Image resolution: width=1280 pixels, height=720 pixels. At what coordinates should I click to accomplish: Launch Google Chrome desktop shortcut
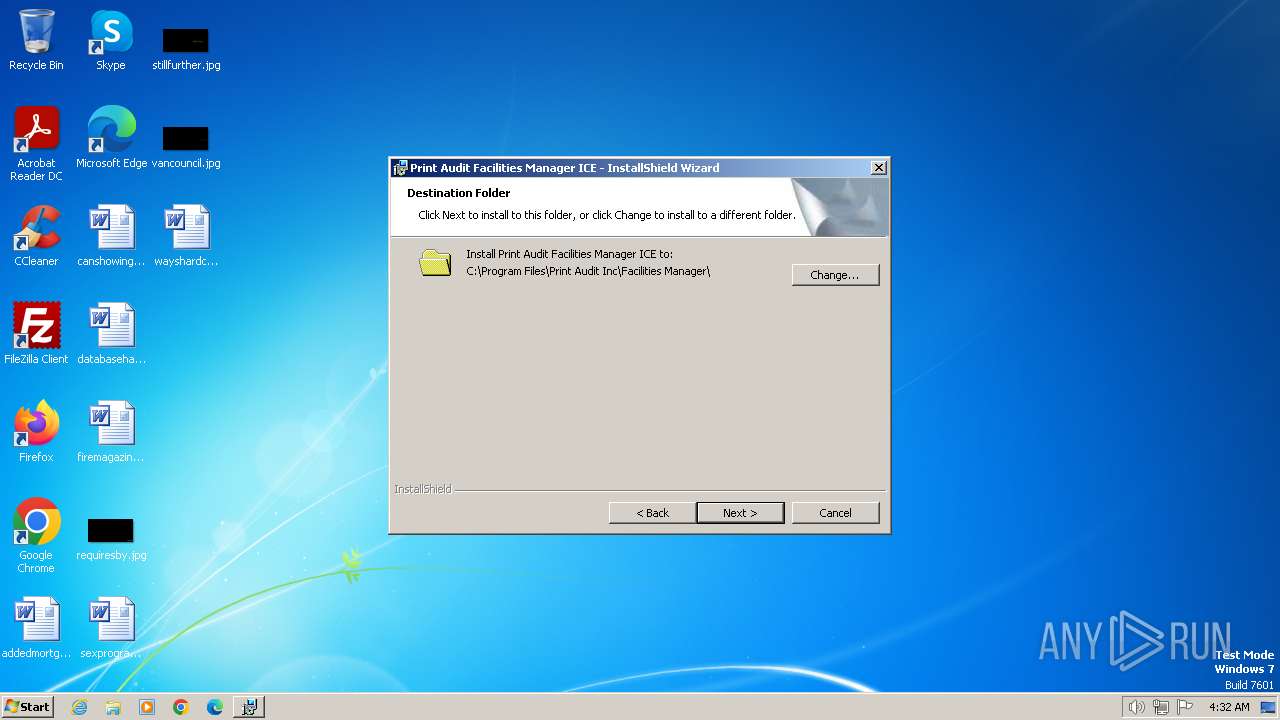36,536
